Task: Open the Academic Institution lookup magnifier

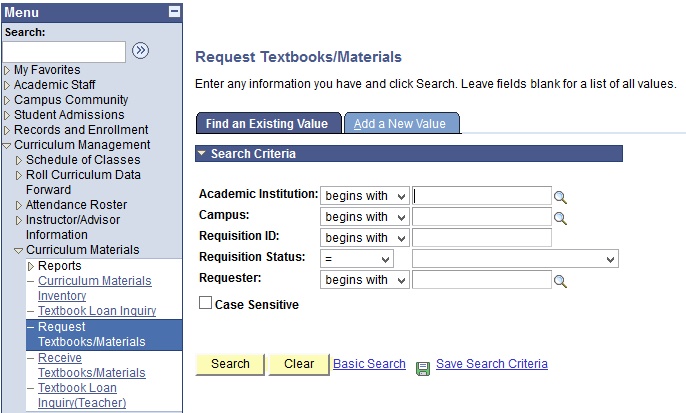Action: [560, 197]
